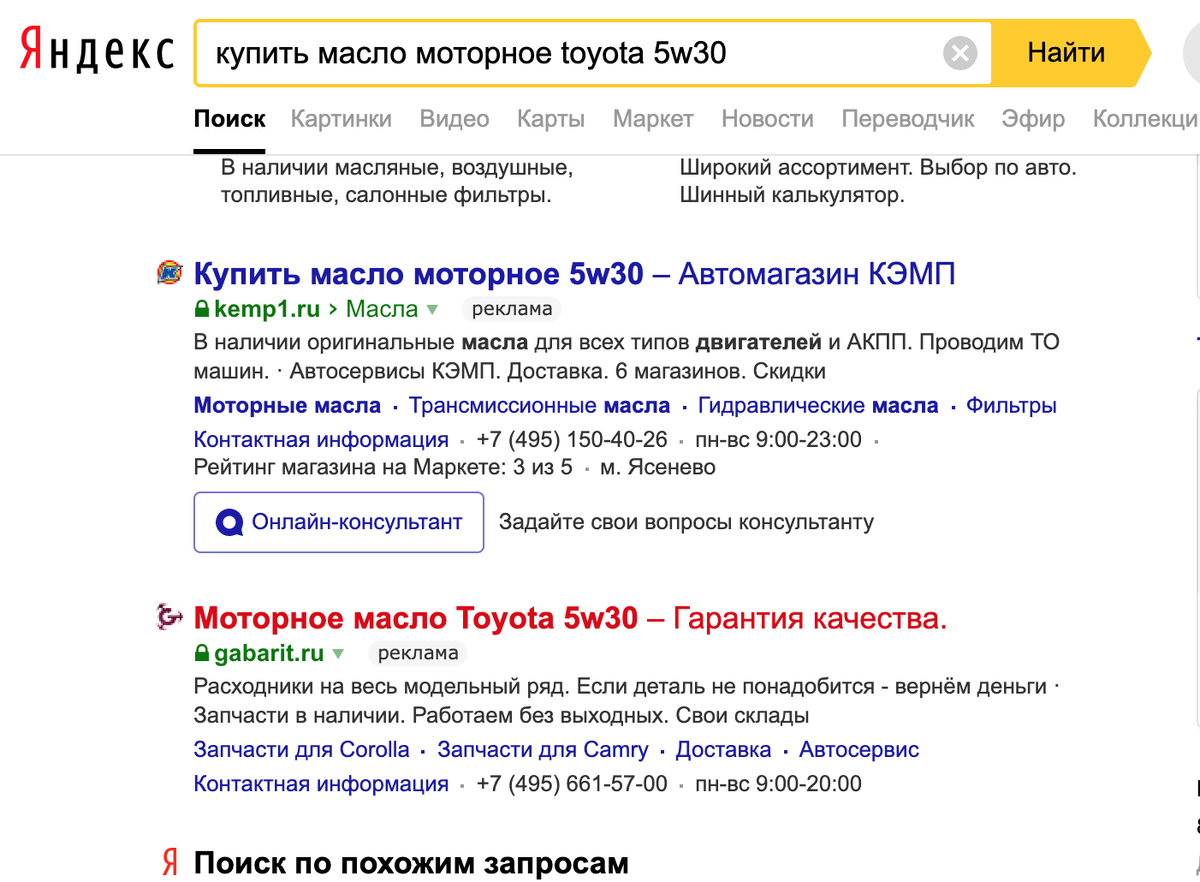
Task: Open the Трансмиссионные масла sitelink
Action: point(539,406)
